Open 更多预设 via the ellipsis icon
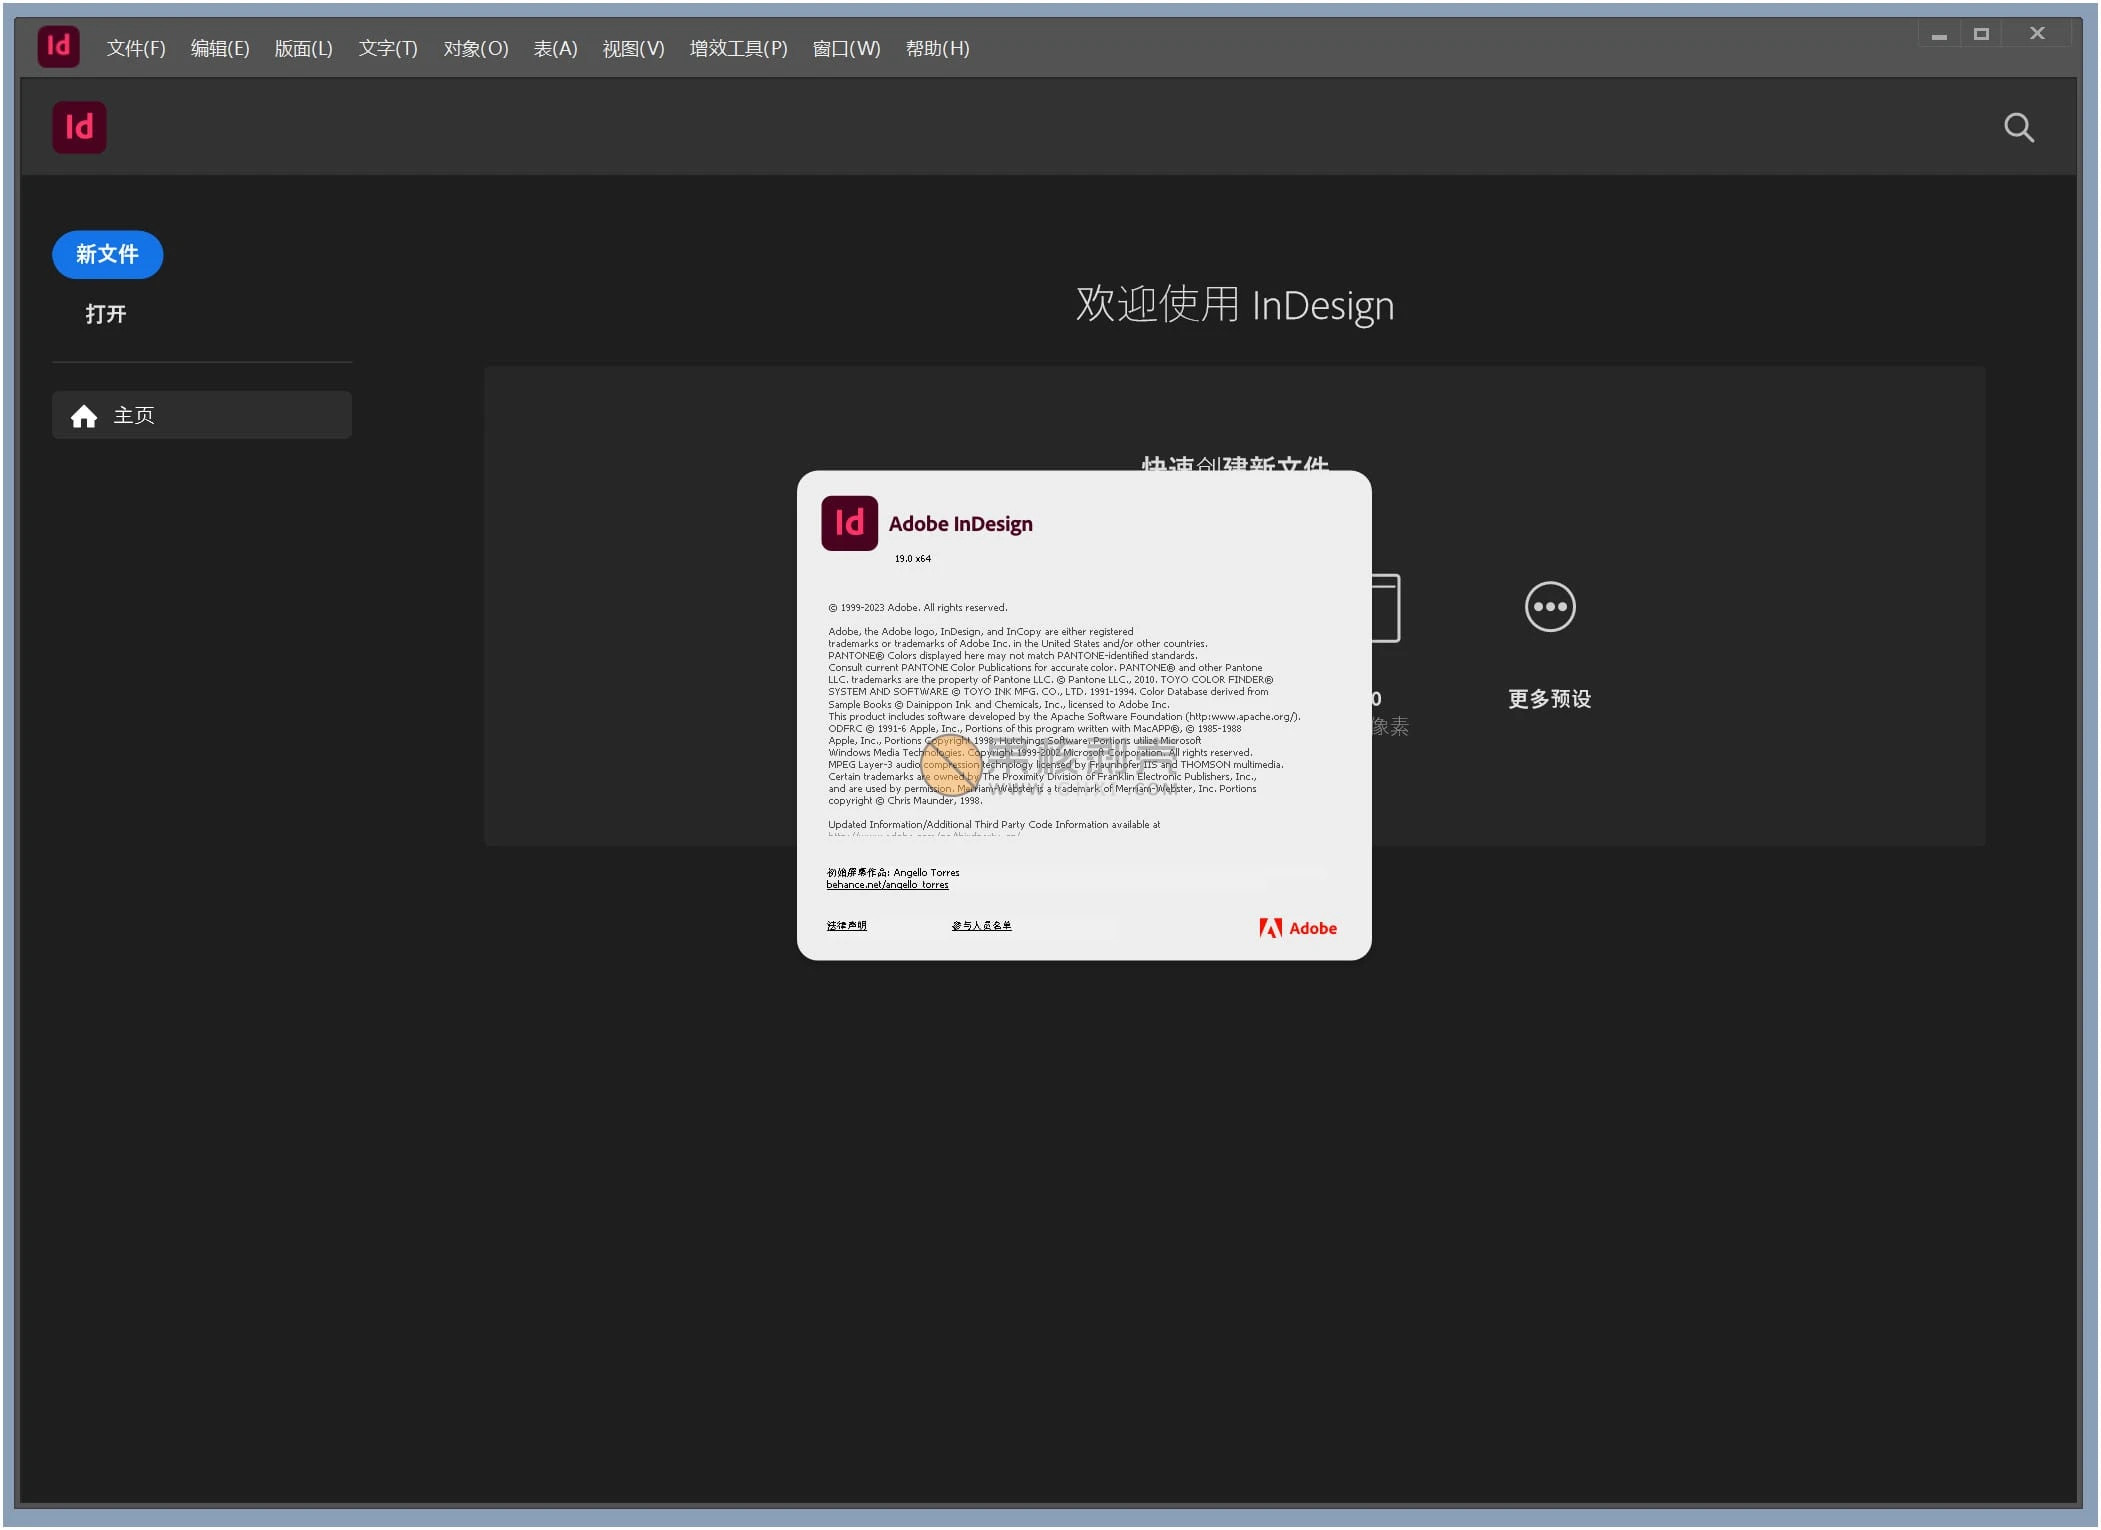 tap(1548, 607)
